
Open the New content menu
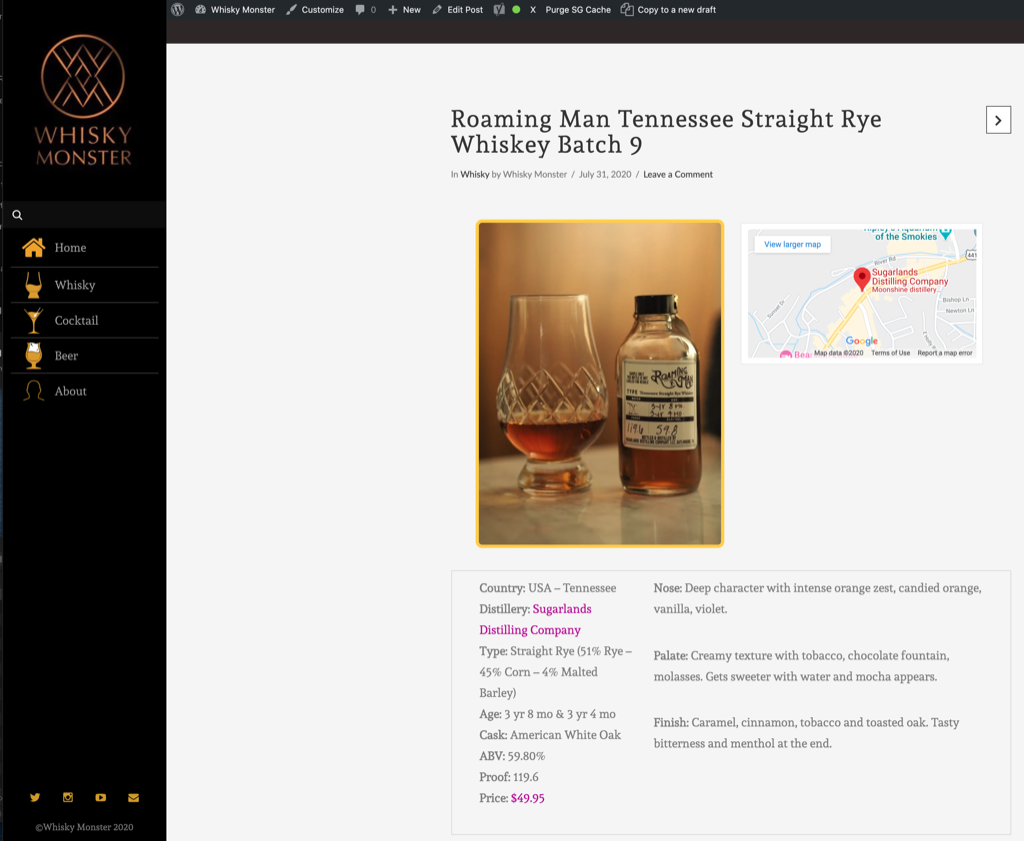pyautogui.click(x=404, y=10)
